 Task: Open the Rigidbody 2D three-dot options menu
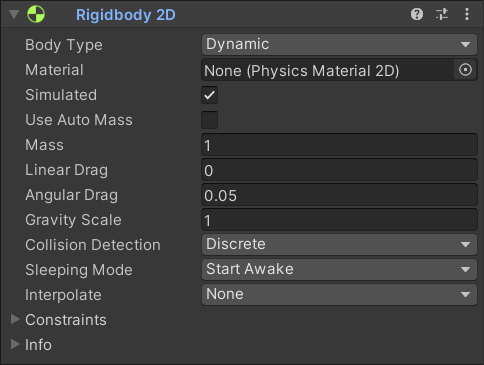(467, 14)
